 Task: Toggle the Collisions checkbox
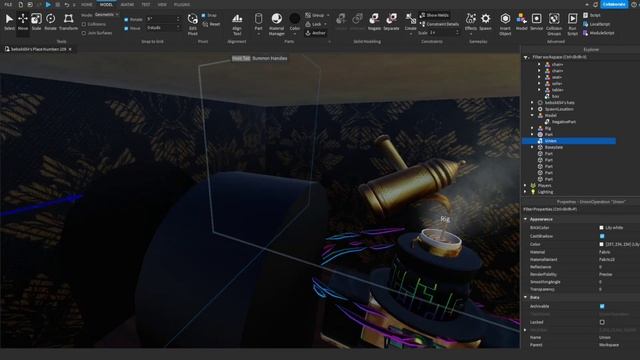coord(84,24)
